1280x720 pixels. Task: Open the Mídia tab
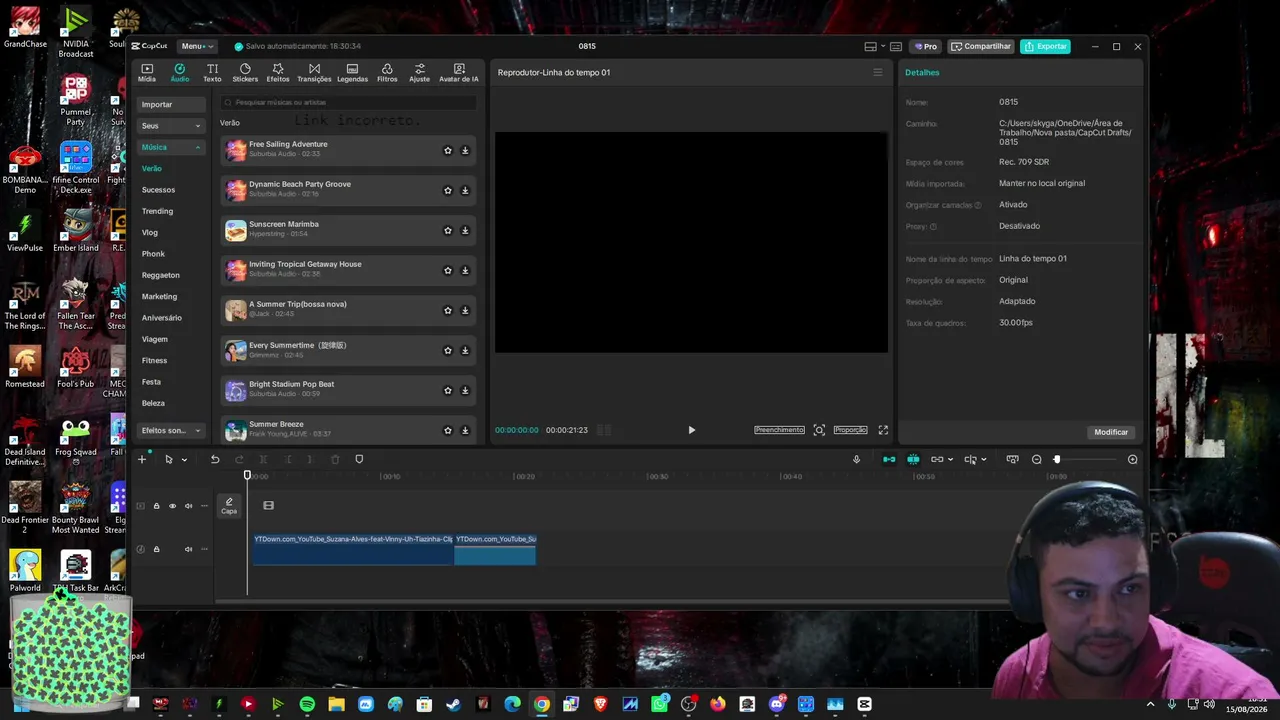(147, 73)
